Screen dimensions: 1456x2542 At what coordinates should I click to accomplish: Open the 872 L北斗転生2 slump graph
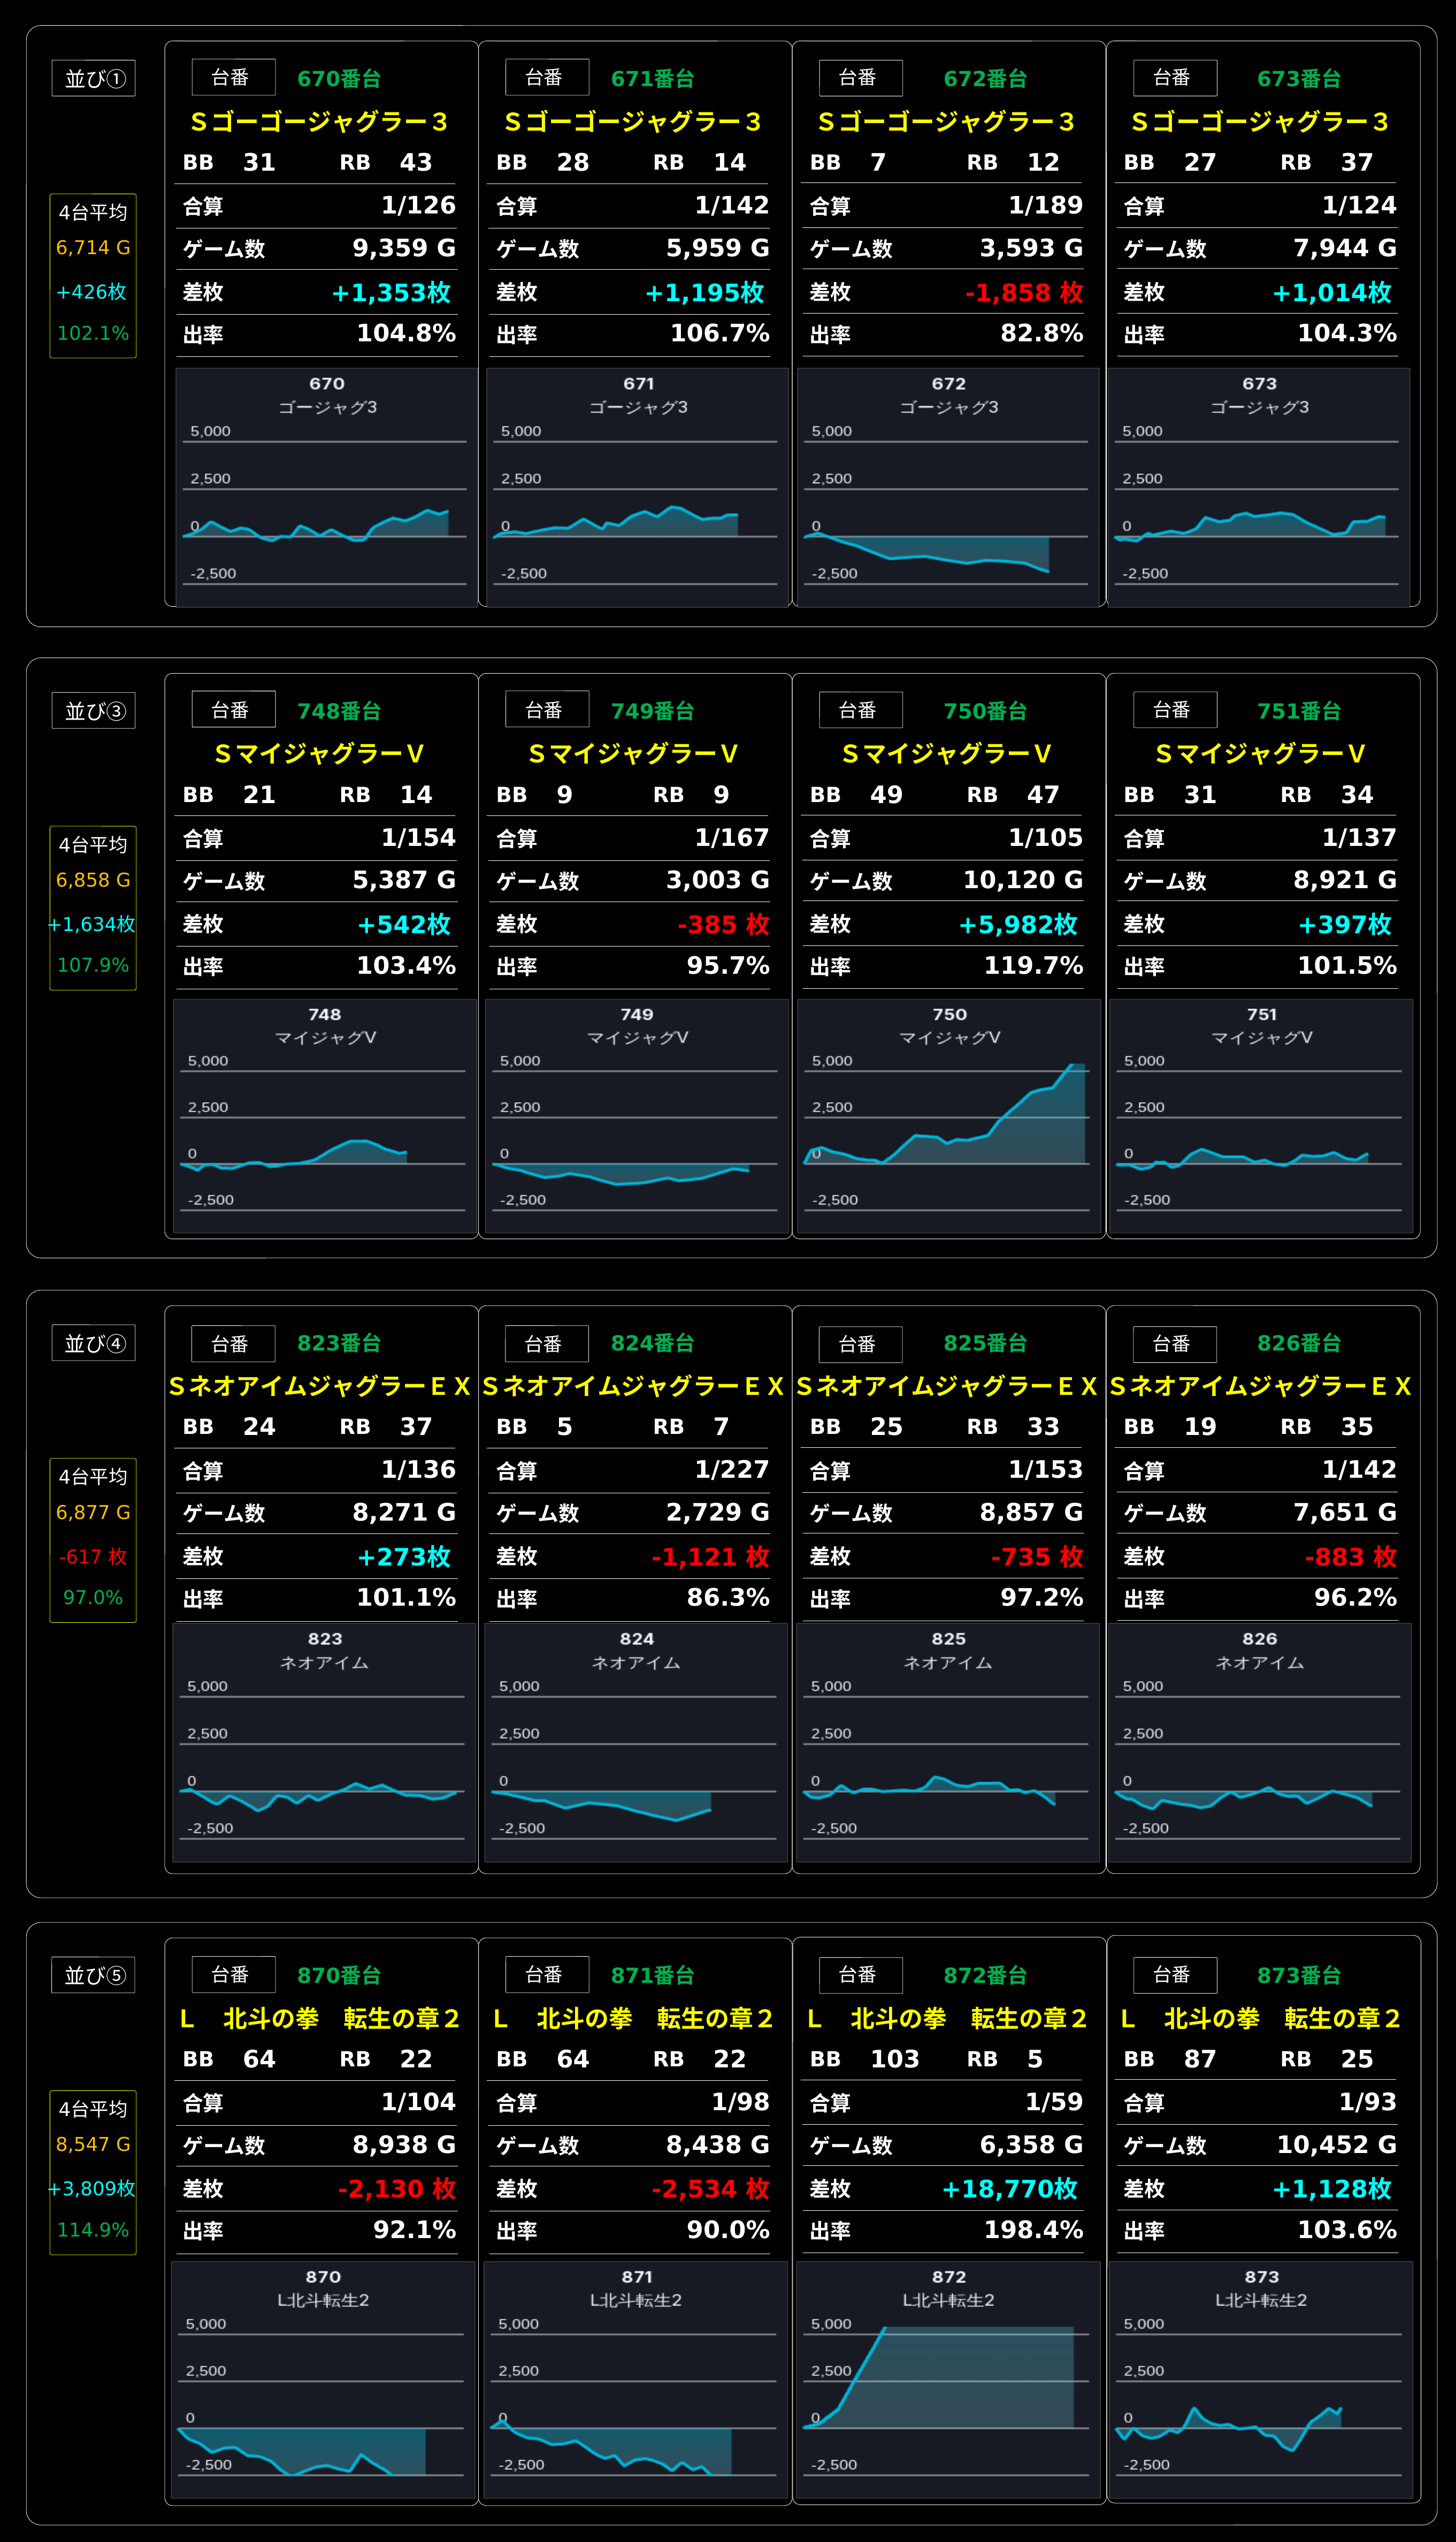(948, 2381)
